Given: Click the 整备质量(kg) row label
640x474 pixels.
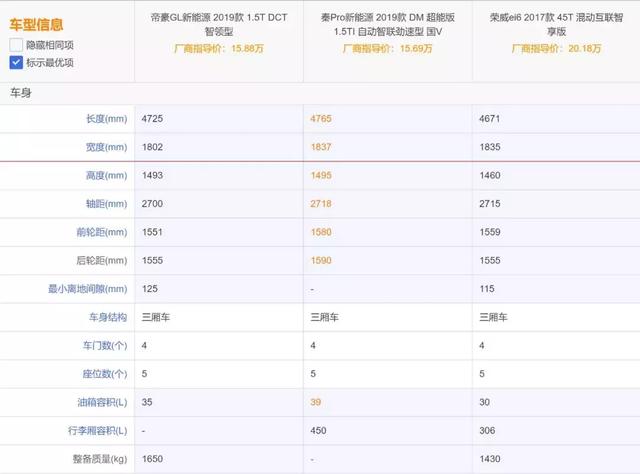Looking at the screenshot, I should 100,459.
